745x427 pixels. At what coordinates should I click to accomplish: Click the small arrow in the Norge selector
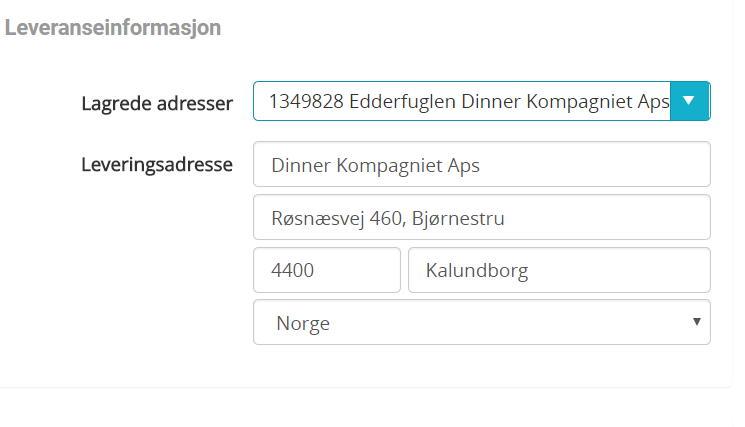click(695, 322)
